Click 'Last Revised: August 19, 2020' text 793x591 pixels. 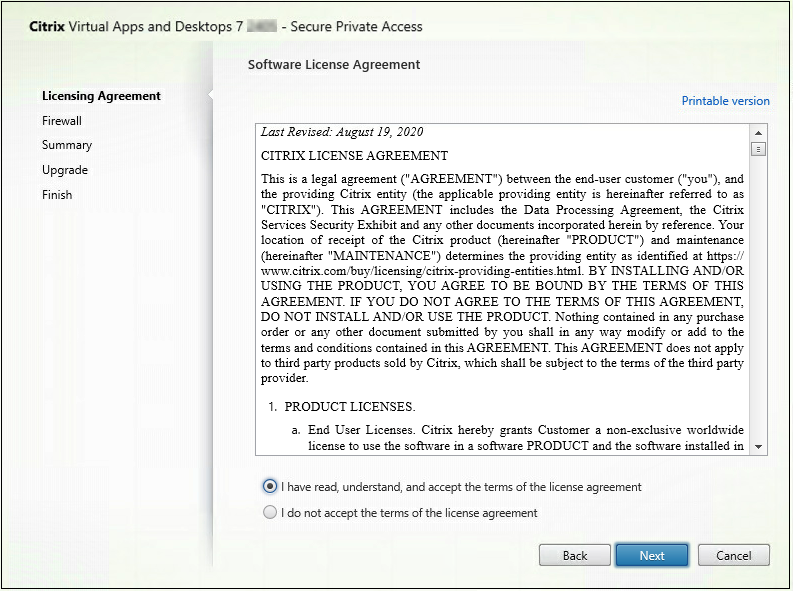342,132
